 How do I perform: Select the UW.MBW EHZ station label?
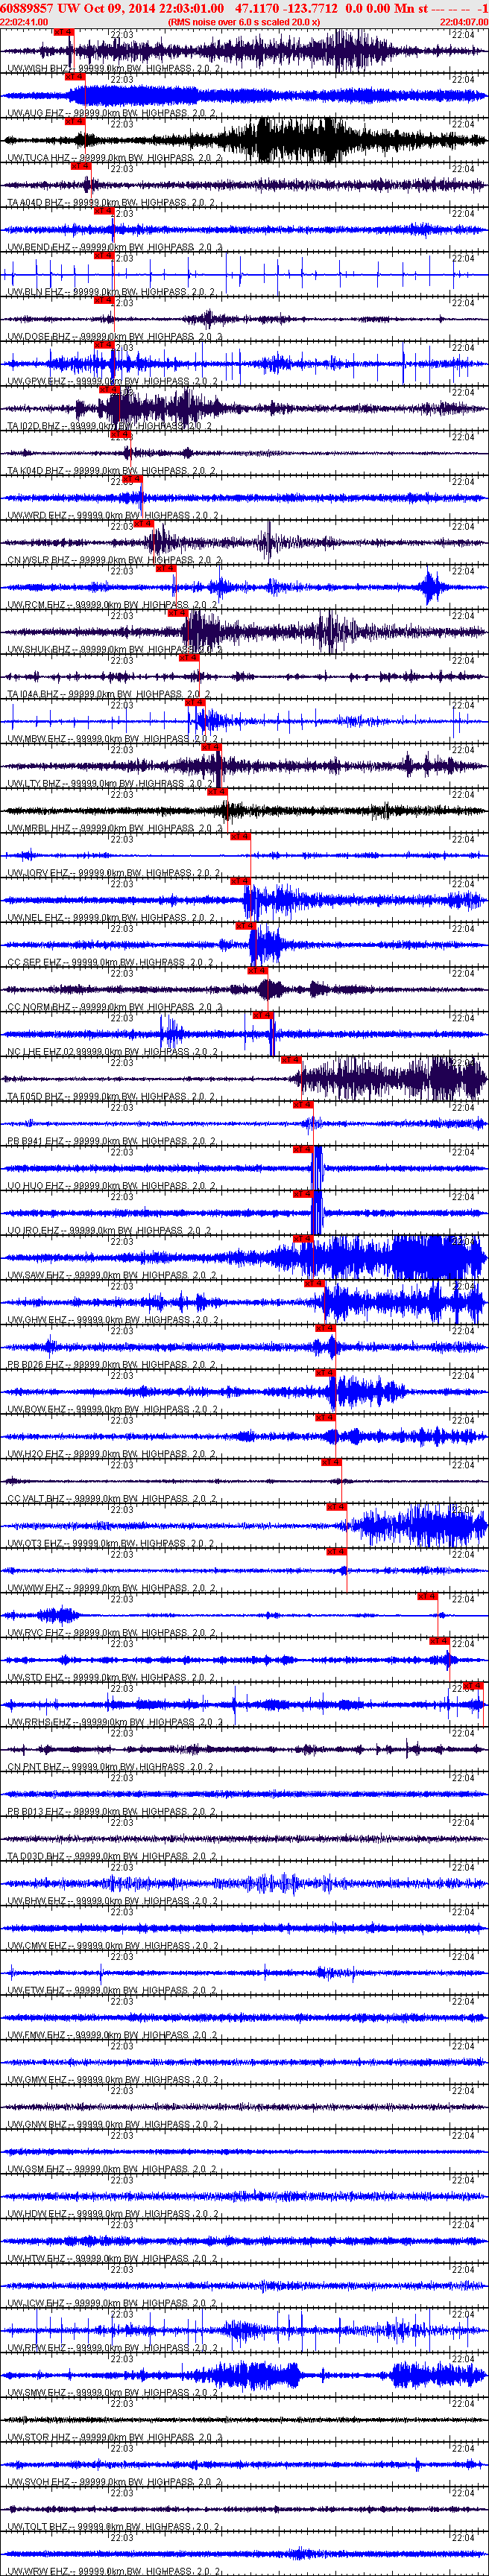click(x=111, y=739)
